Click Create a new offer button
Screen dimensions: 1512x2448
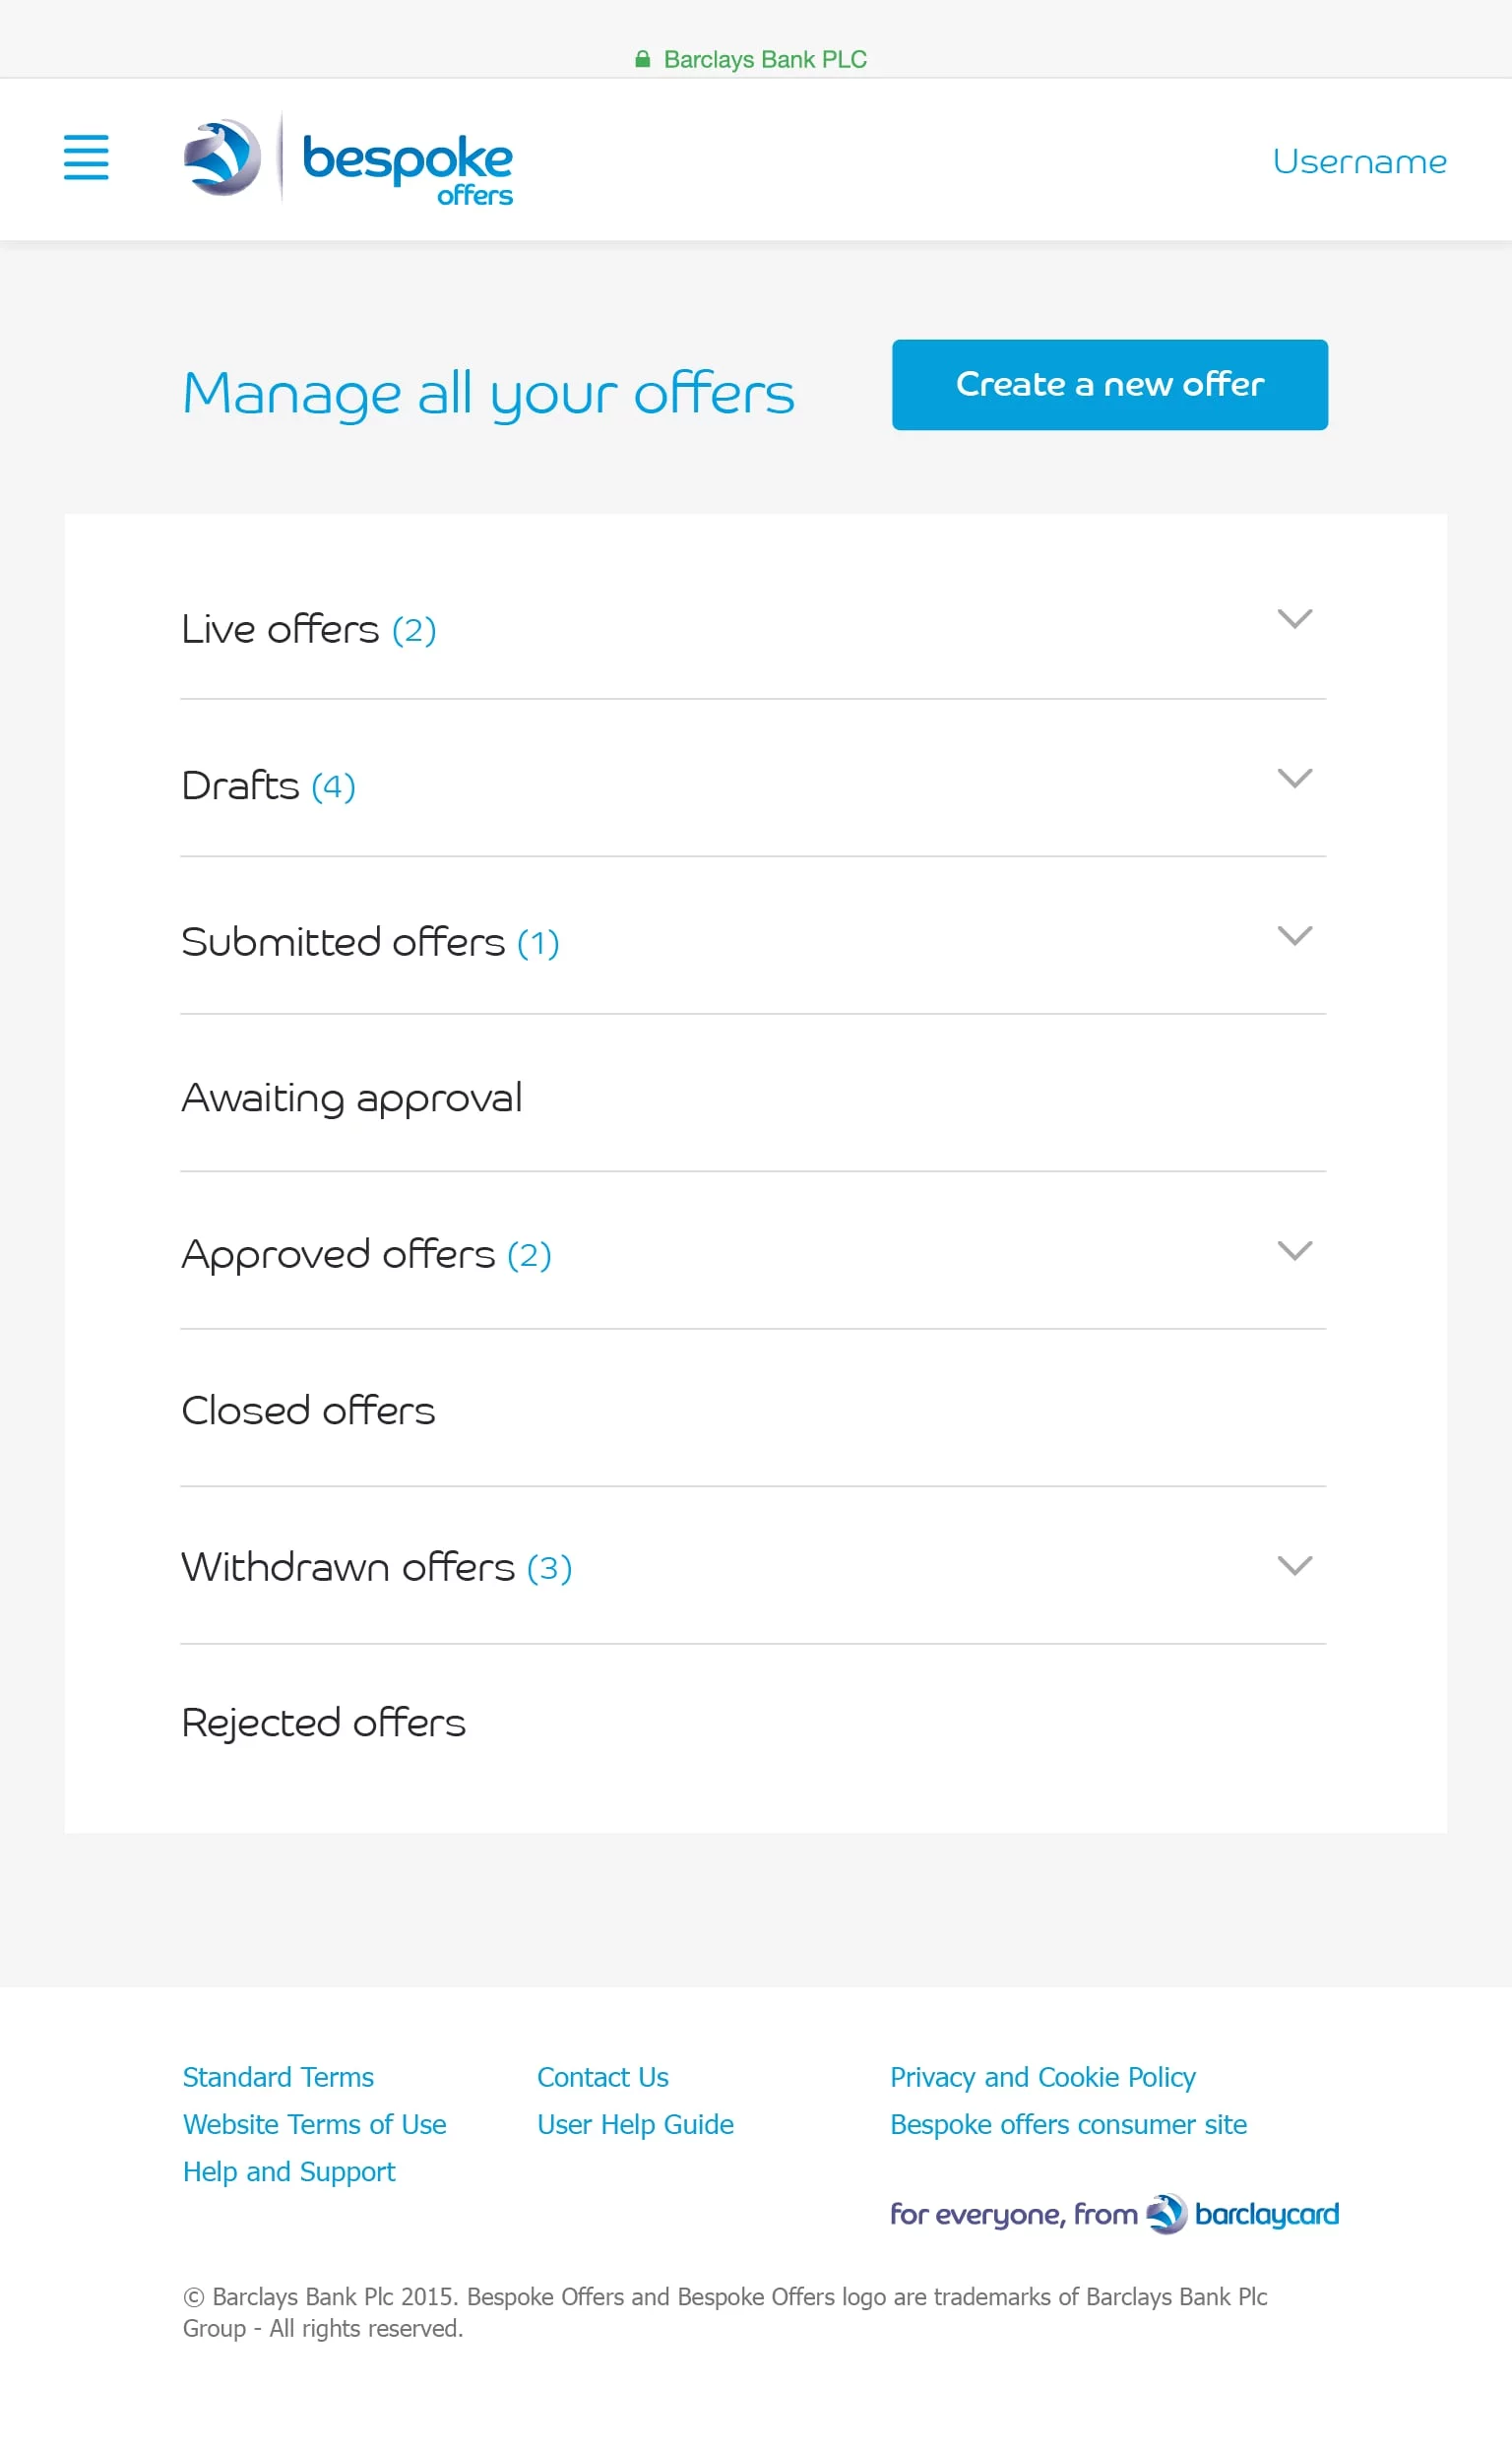tap(1109, 385)
